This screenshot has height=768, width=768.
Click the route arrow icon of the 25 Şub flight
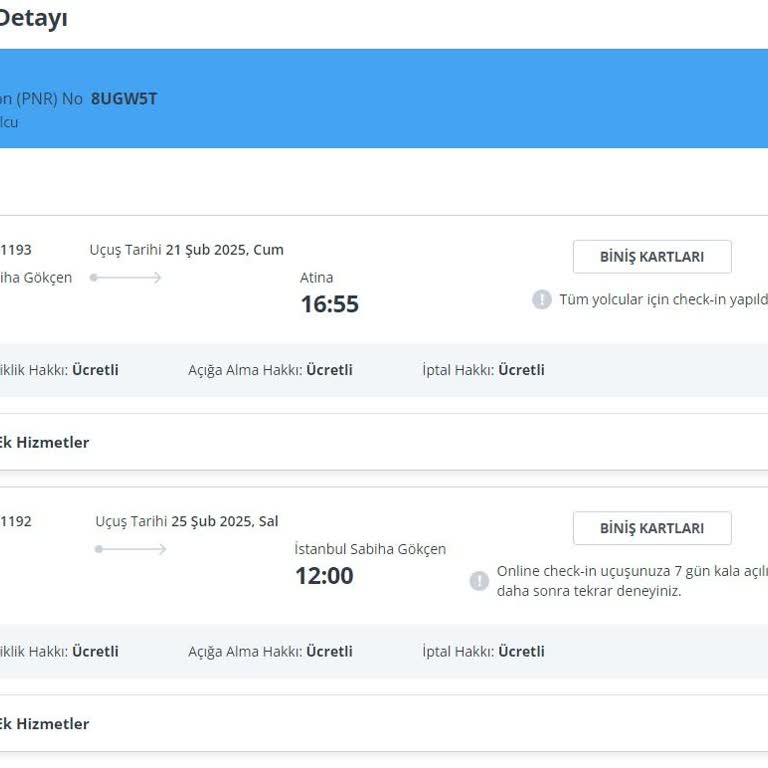[131, 549]
